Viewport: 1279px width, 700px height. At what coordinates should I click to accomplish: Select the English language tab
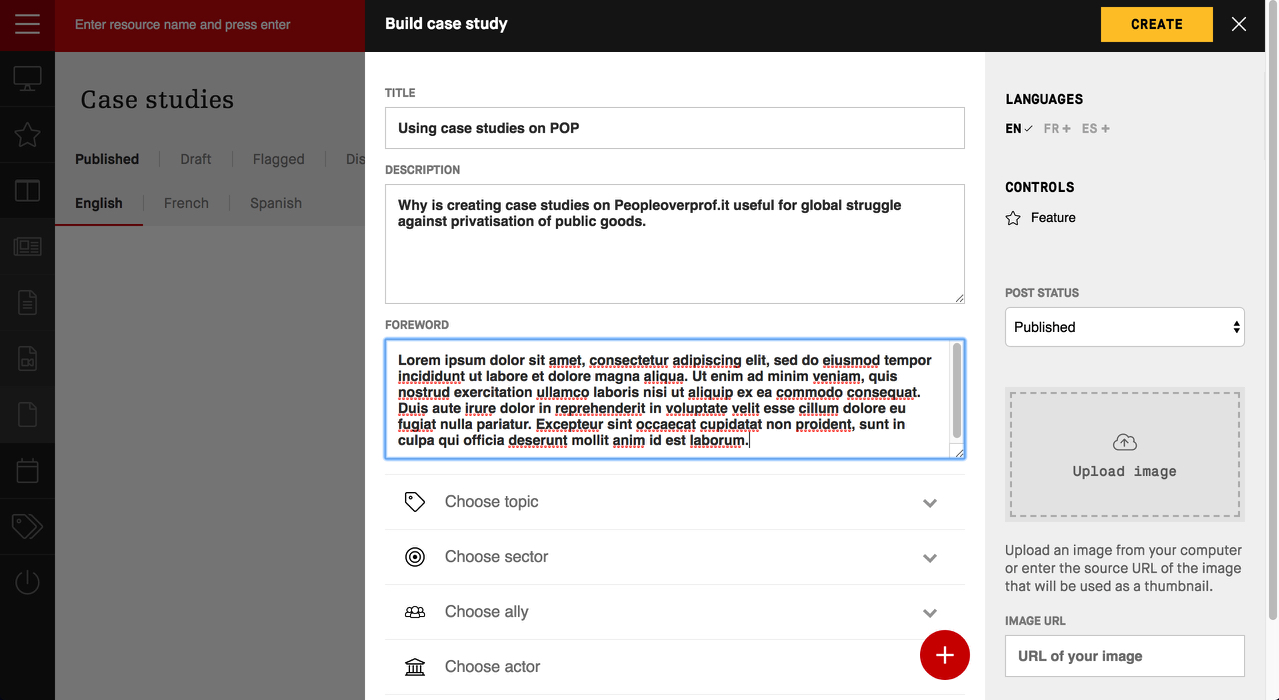pyautogui.click(x=99, y=203)
